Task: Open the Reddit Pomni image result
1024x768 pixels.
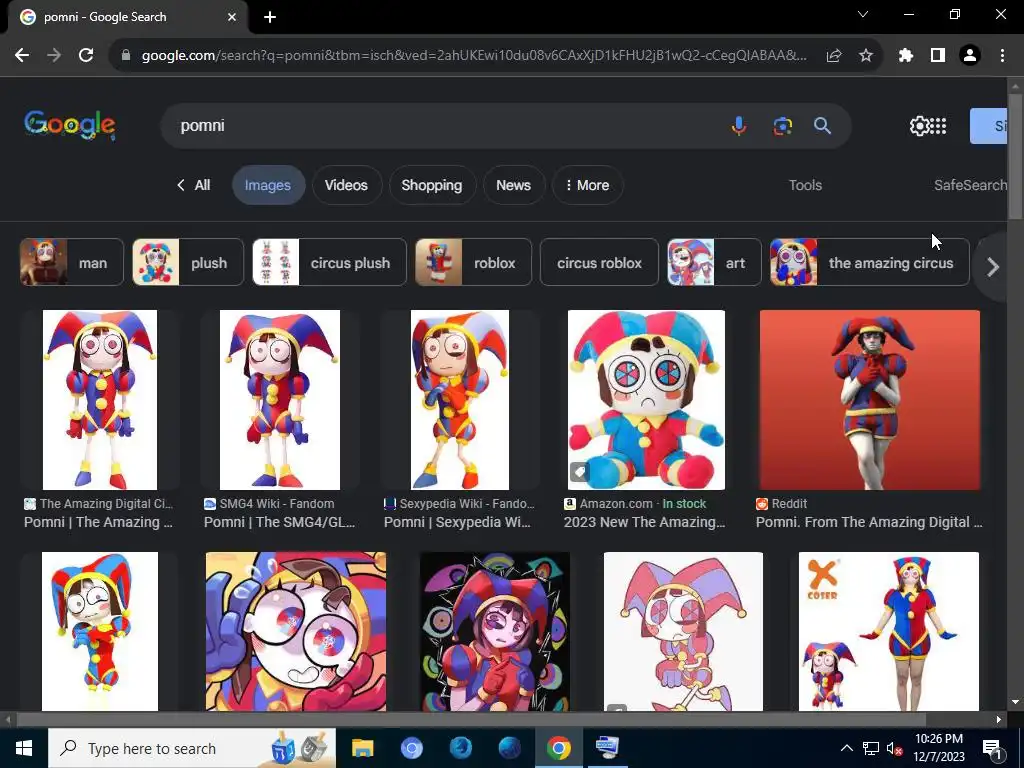Action: click(x=870, y=400)
